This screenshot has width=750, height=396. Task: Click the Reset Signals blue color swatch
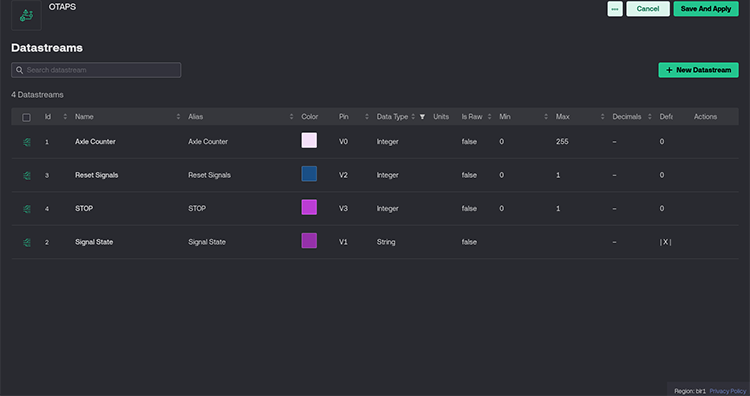click(309, 174)
